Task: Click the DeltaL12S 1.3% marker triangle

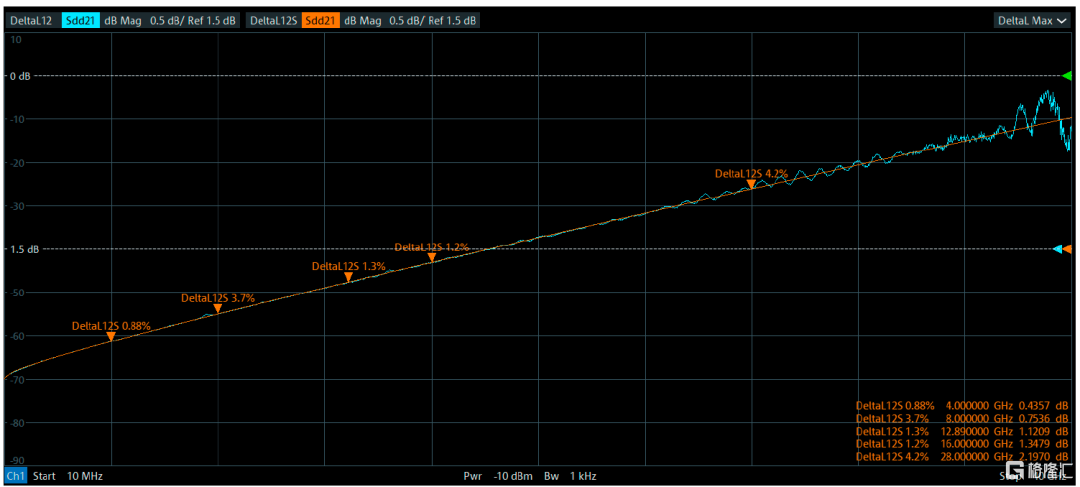Action: click(348, 278)
